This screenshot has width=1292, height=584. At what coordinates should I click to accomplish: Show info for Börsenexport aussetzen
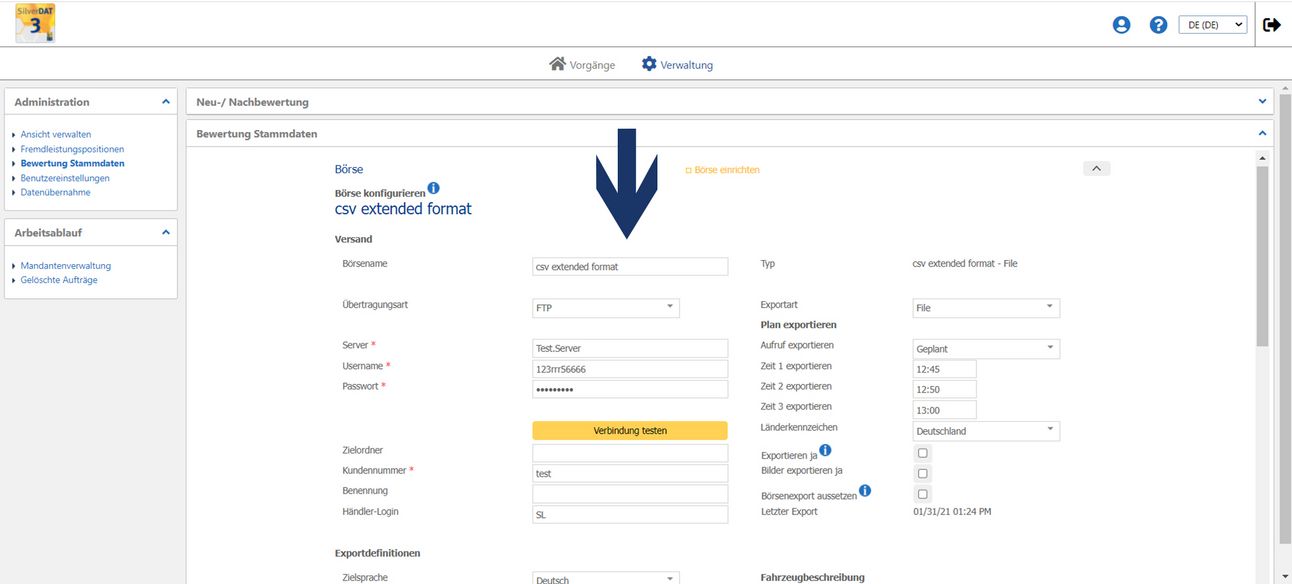point(865,491)
